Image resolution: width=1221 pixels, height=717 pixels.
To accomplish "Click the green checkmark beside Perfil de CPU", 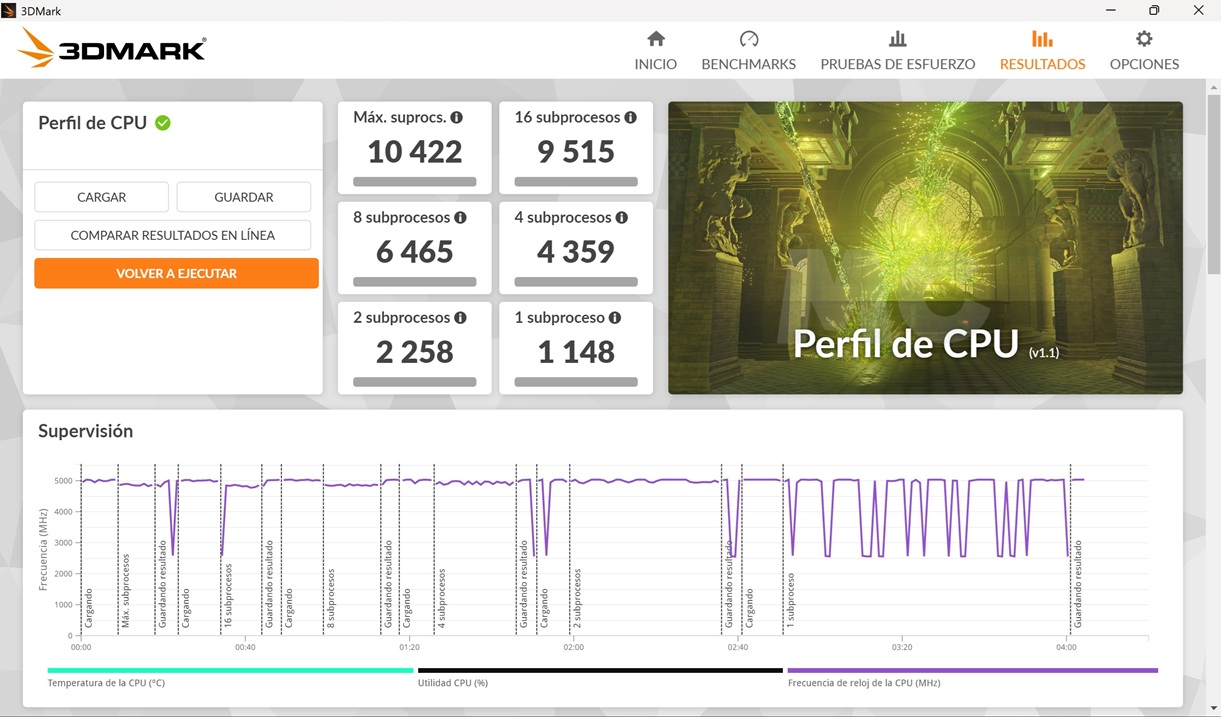I will 162,123.
